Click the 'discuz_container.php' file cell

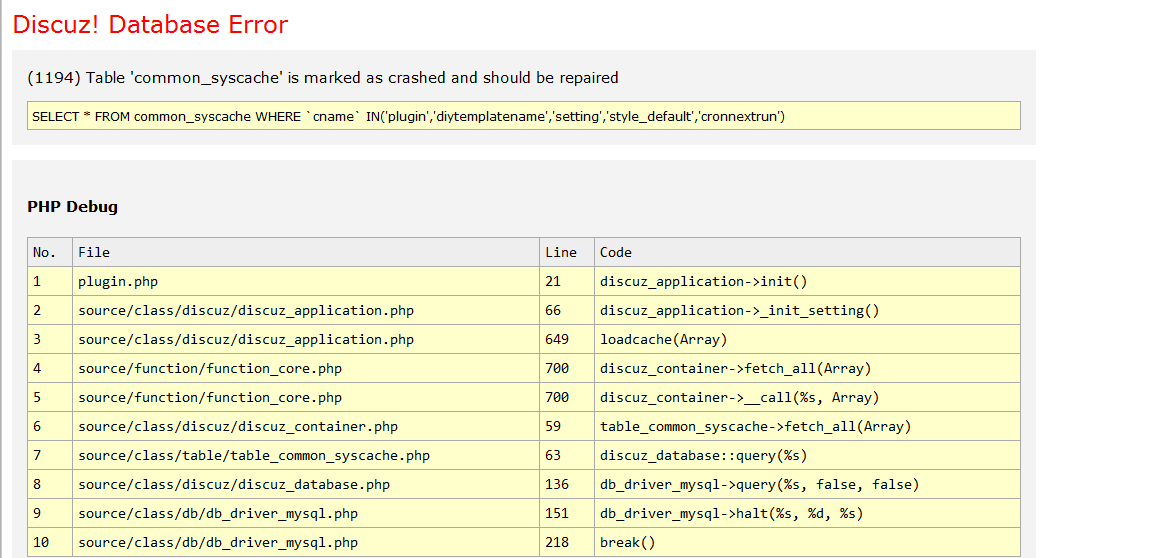pyautogui.click(x=306, y=427)
